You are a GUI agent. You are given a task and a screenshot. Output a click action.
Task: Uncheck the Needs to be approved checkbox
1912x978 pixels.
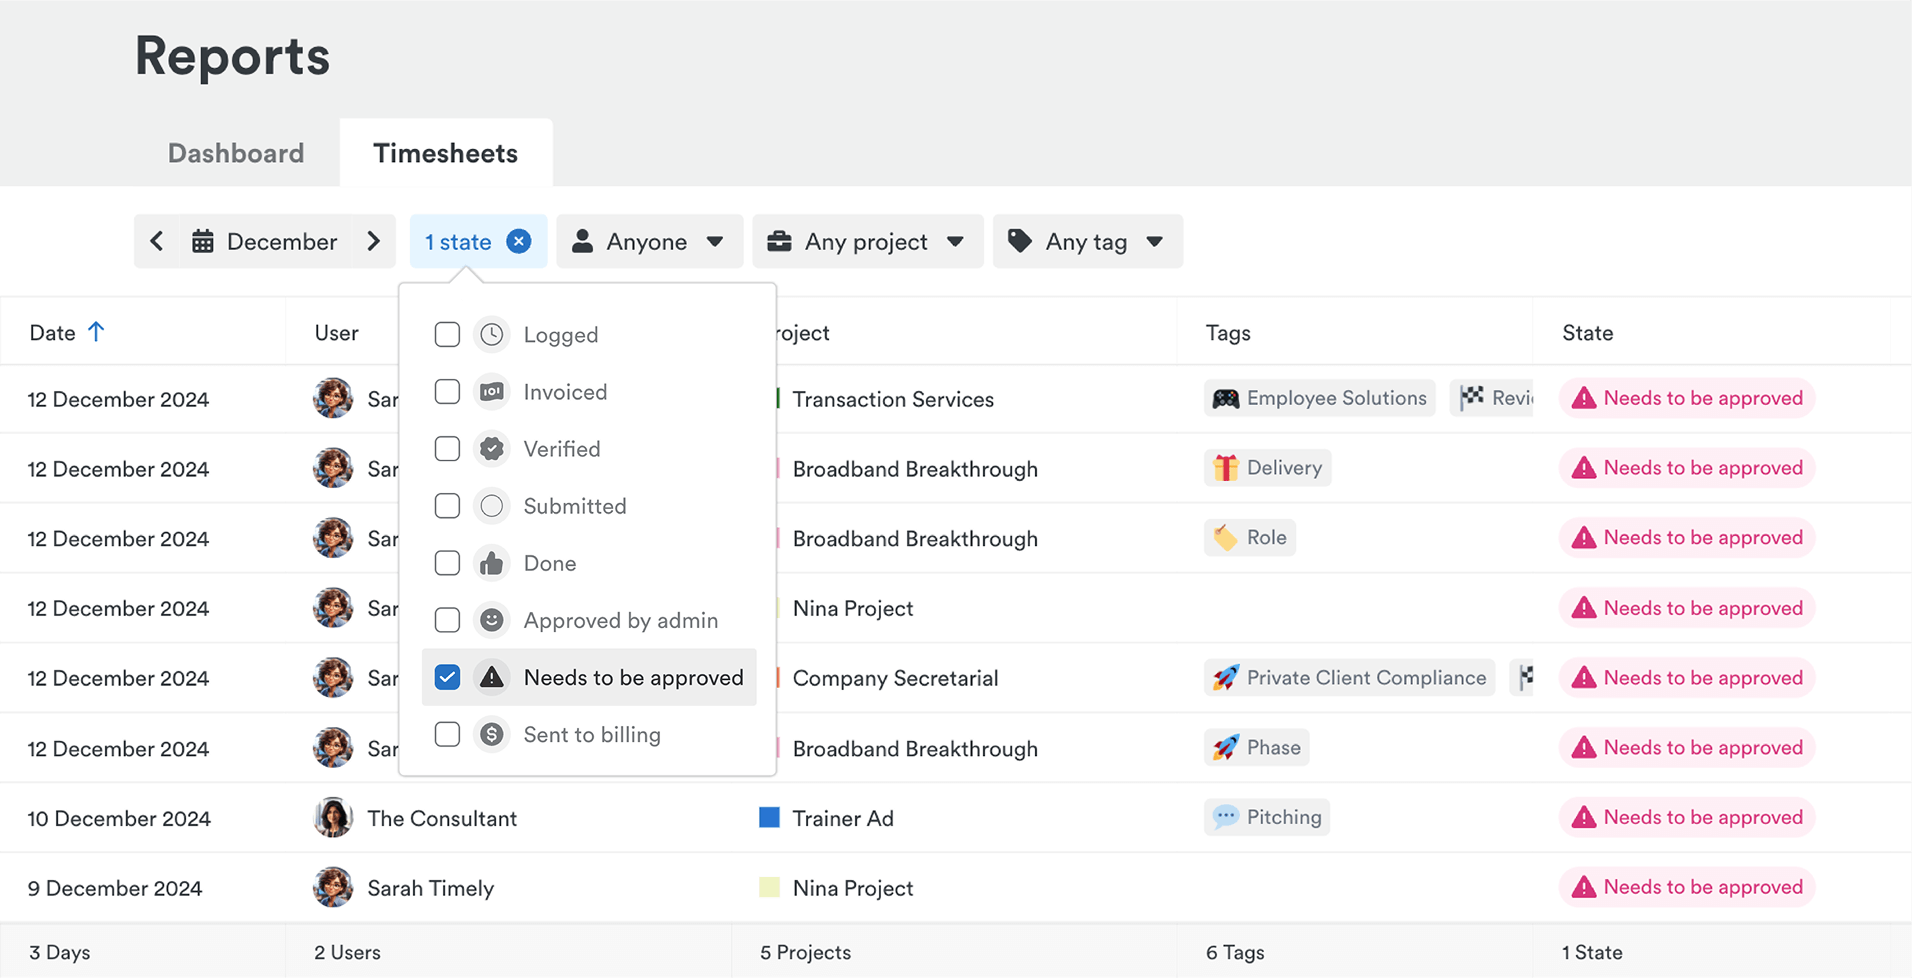tap(447, 678)
